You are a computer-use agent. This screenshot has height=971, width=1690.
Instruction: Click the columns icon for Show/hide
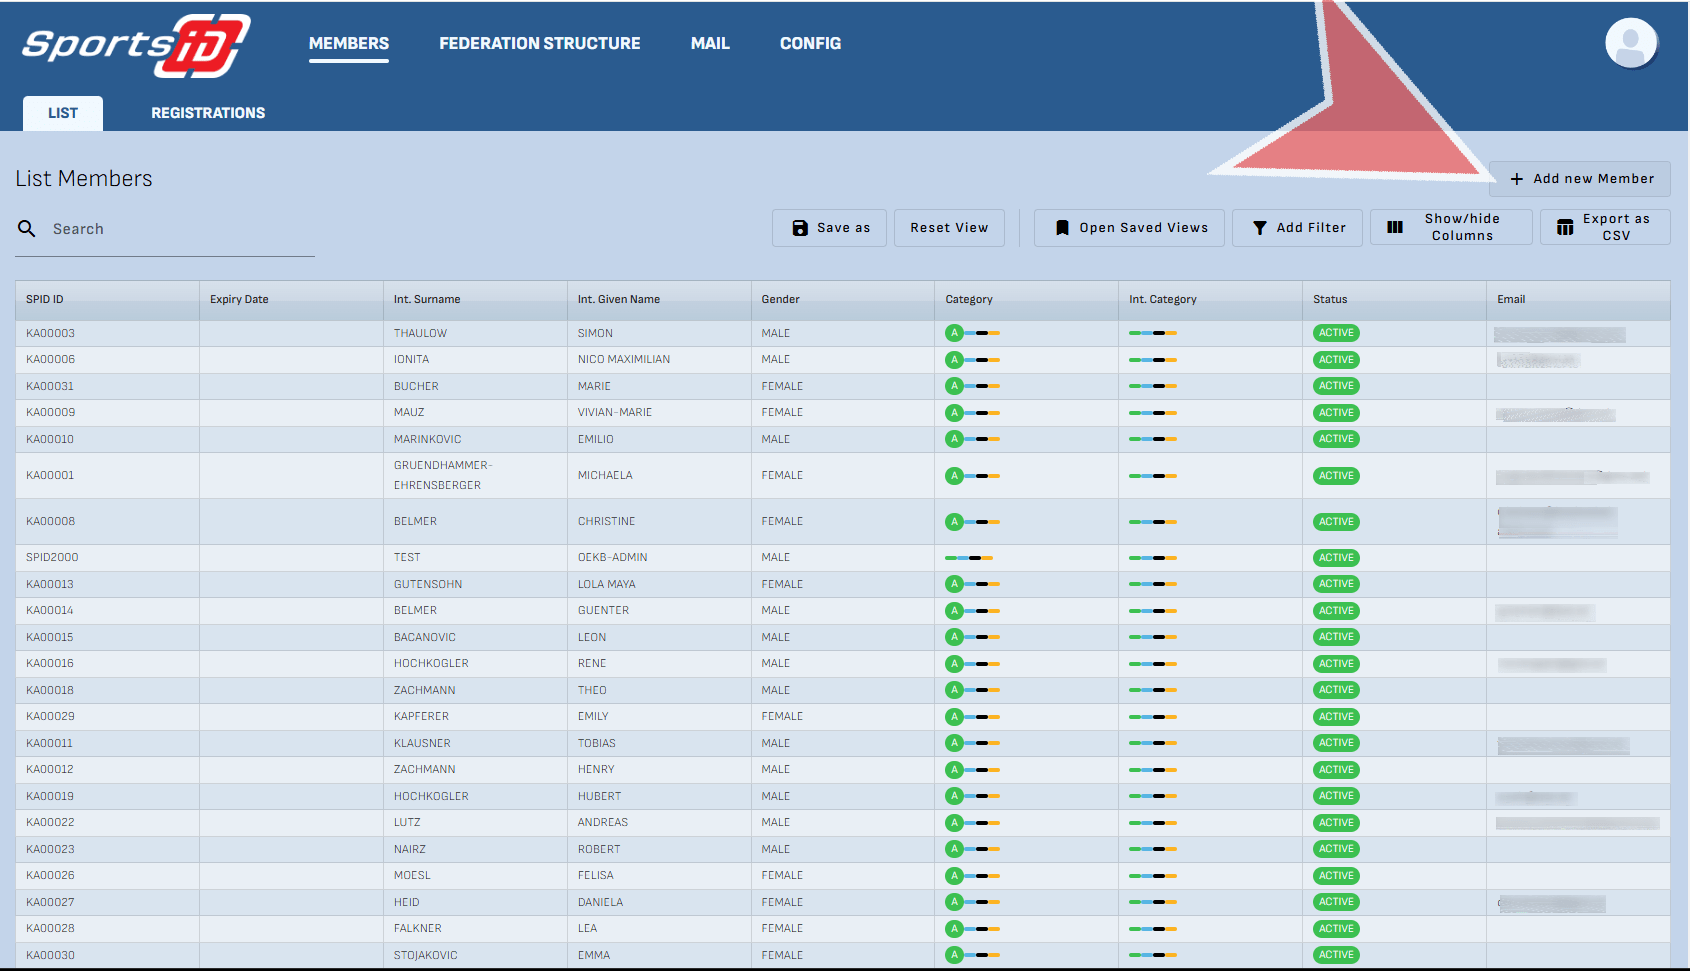[1394, 228]
